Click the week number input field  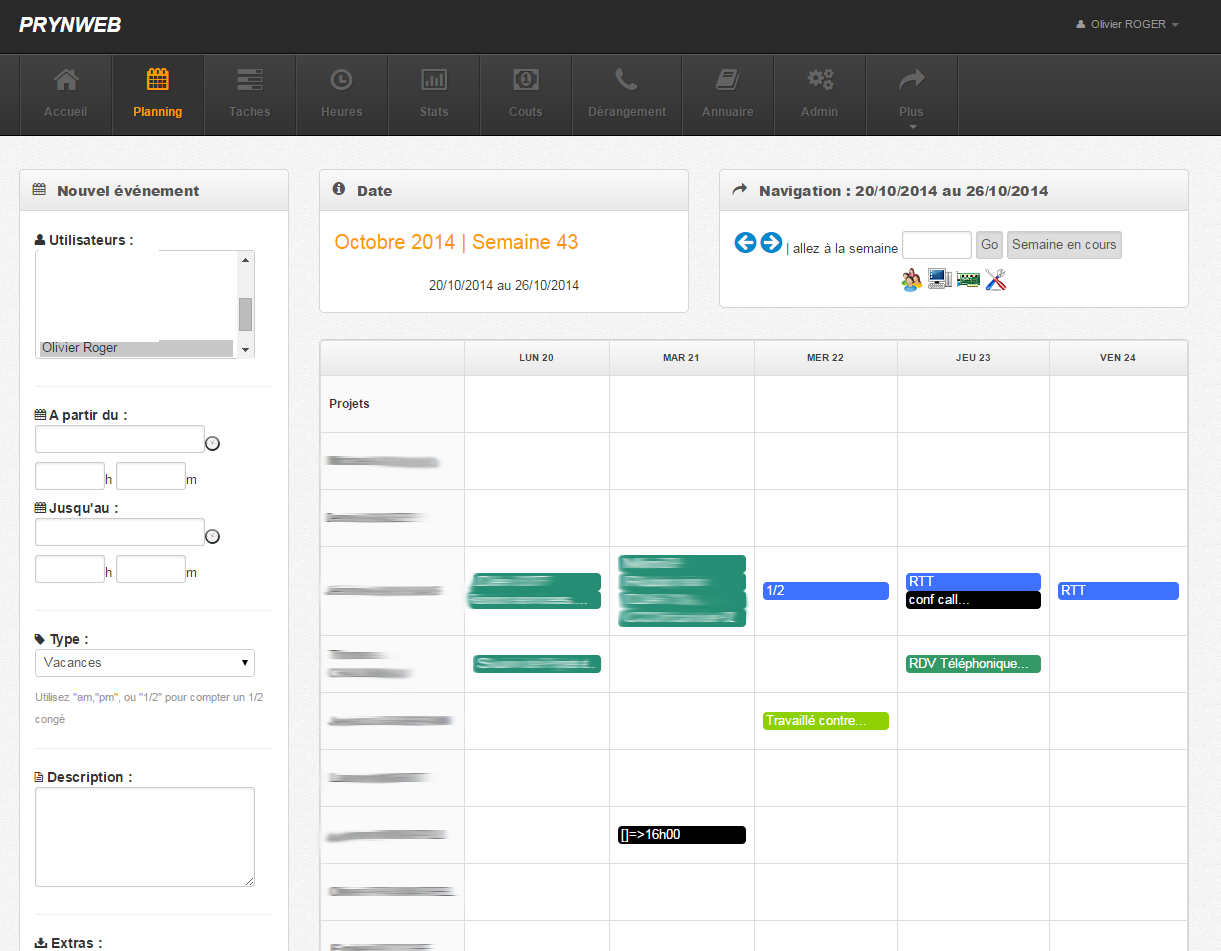[x=936, y=245]
